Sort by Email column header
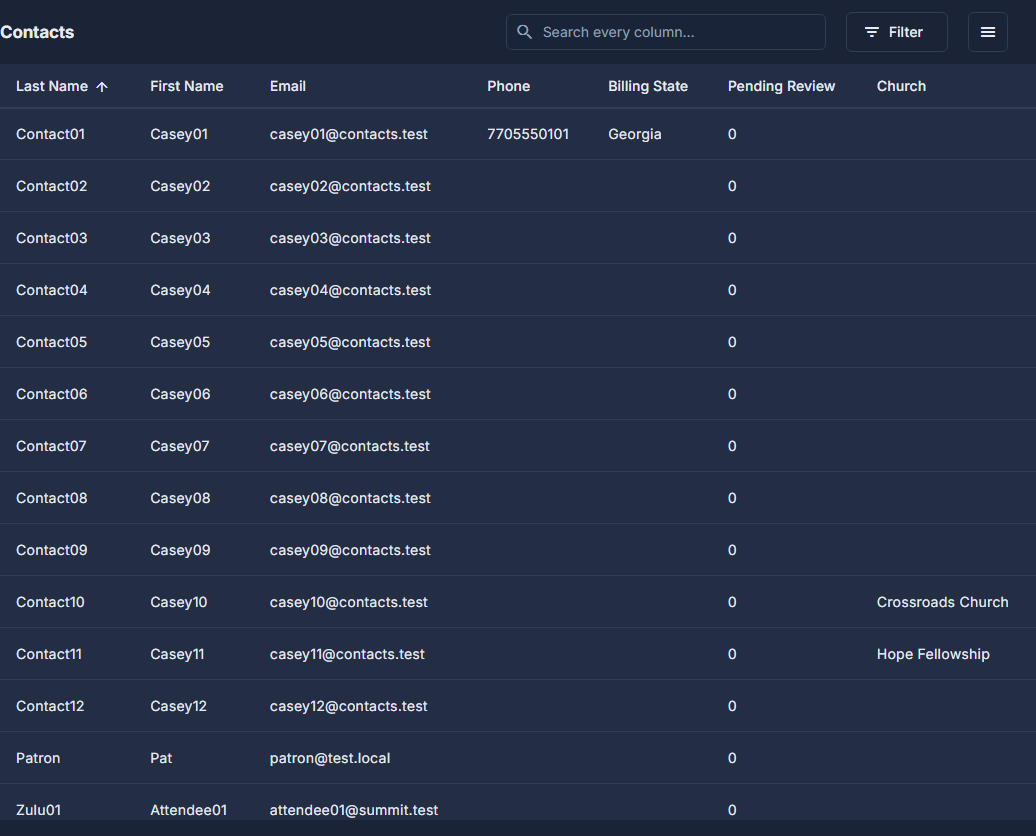Image resolution: width=1036 pixels, height=836 pixels. click(x=287, y=87)
